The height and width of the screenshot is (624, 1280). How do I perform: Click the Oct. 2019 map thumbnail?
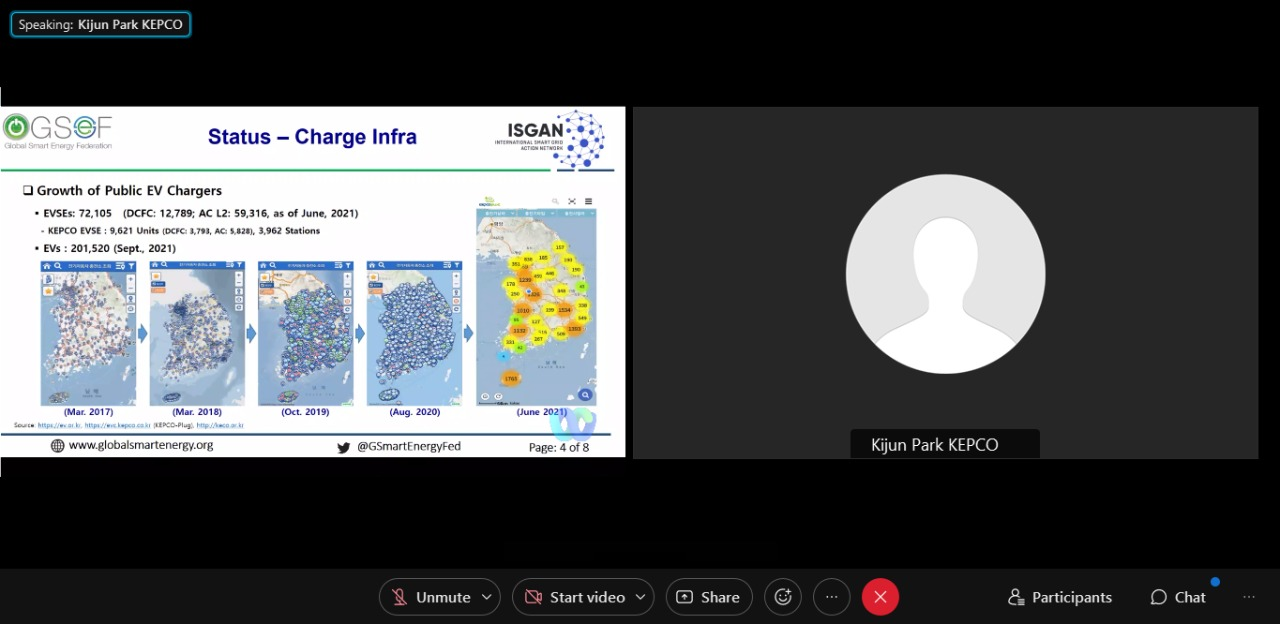(306, 333)
